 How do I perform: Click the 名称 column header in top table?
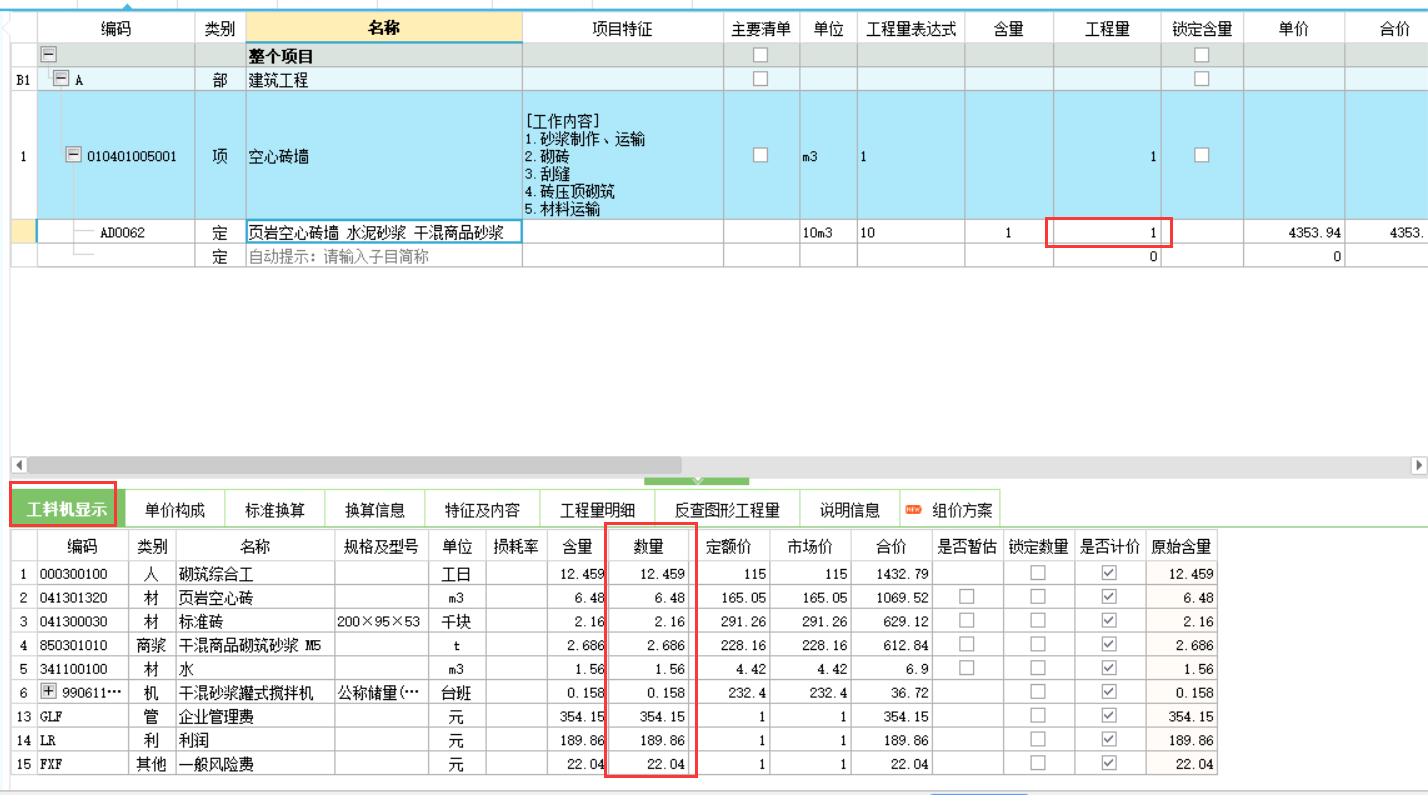pos(384,29)
